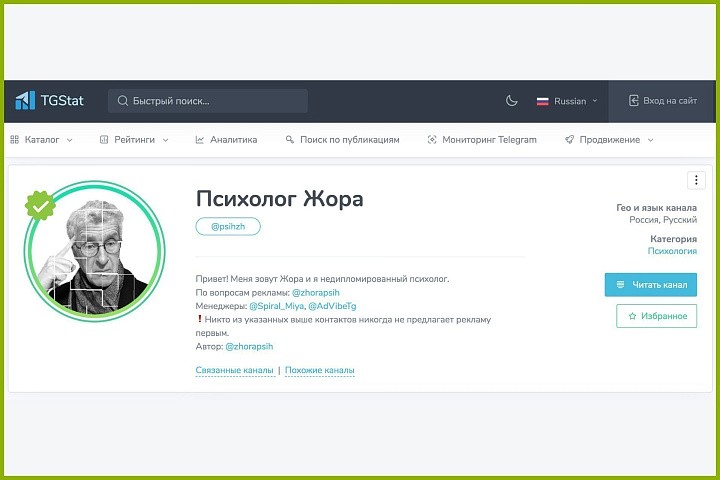720x480 pixels.
Task: Open Поиск по публикациям menu item
Action: pyautogui.click(x=342, y=140)
